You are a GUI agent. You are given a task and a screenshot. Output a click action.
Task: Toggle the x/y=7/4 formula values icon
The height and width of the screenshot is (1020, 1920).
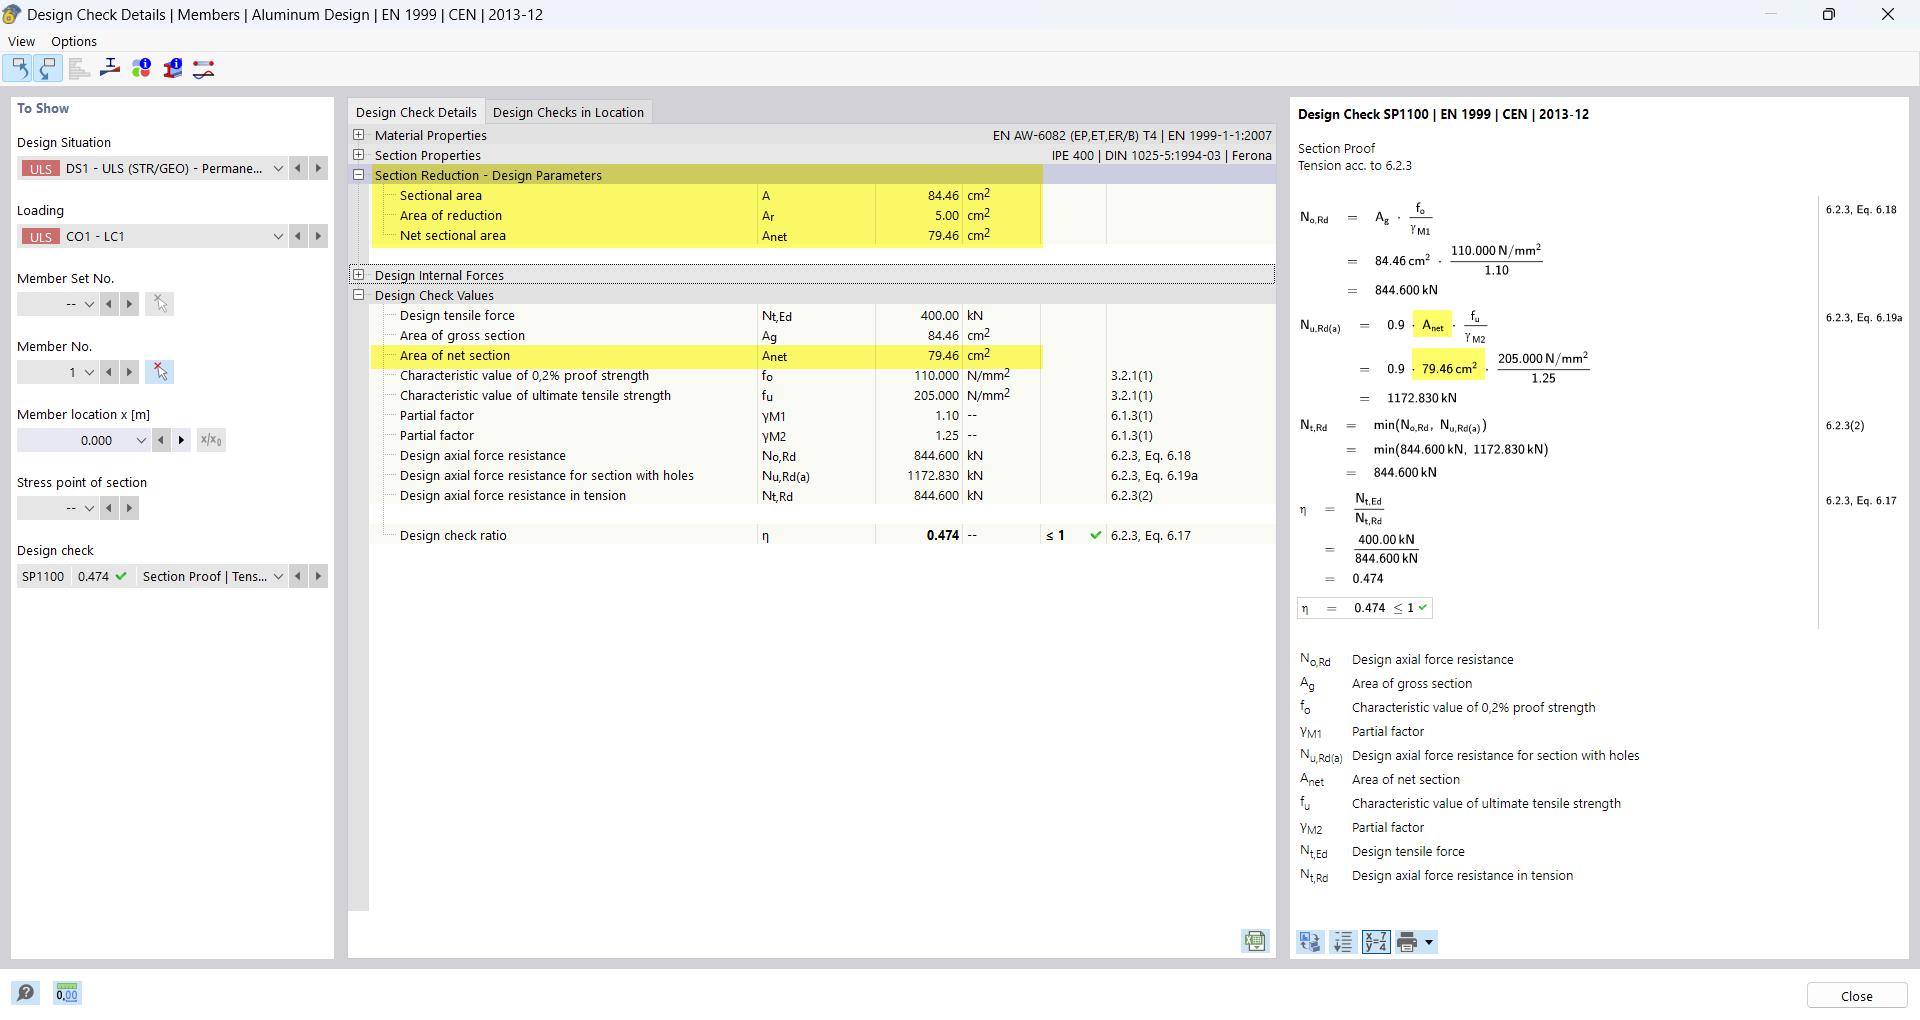pos(1376,942)
